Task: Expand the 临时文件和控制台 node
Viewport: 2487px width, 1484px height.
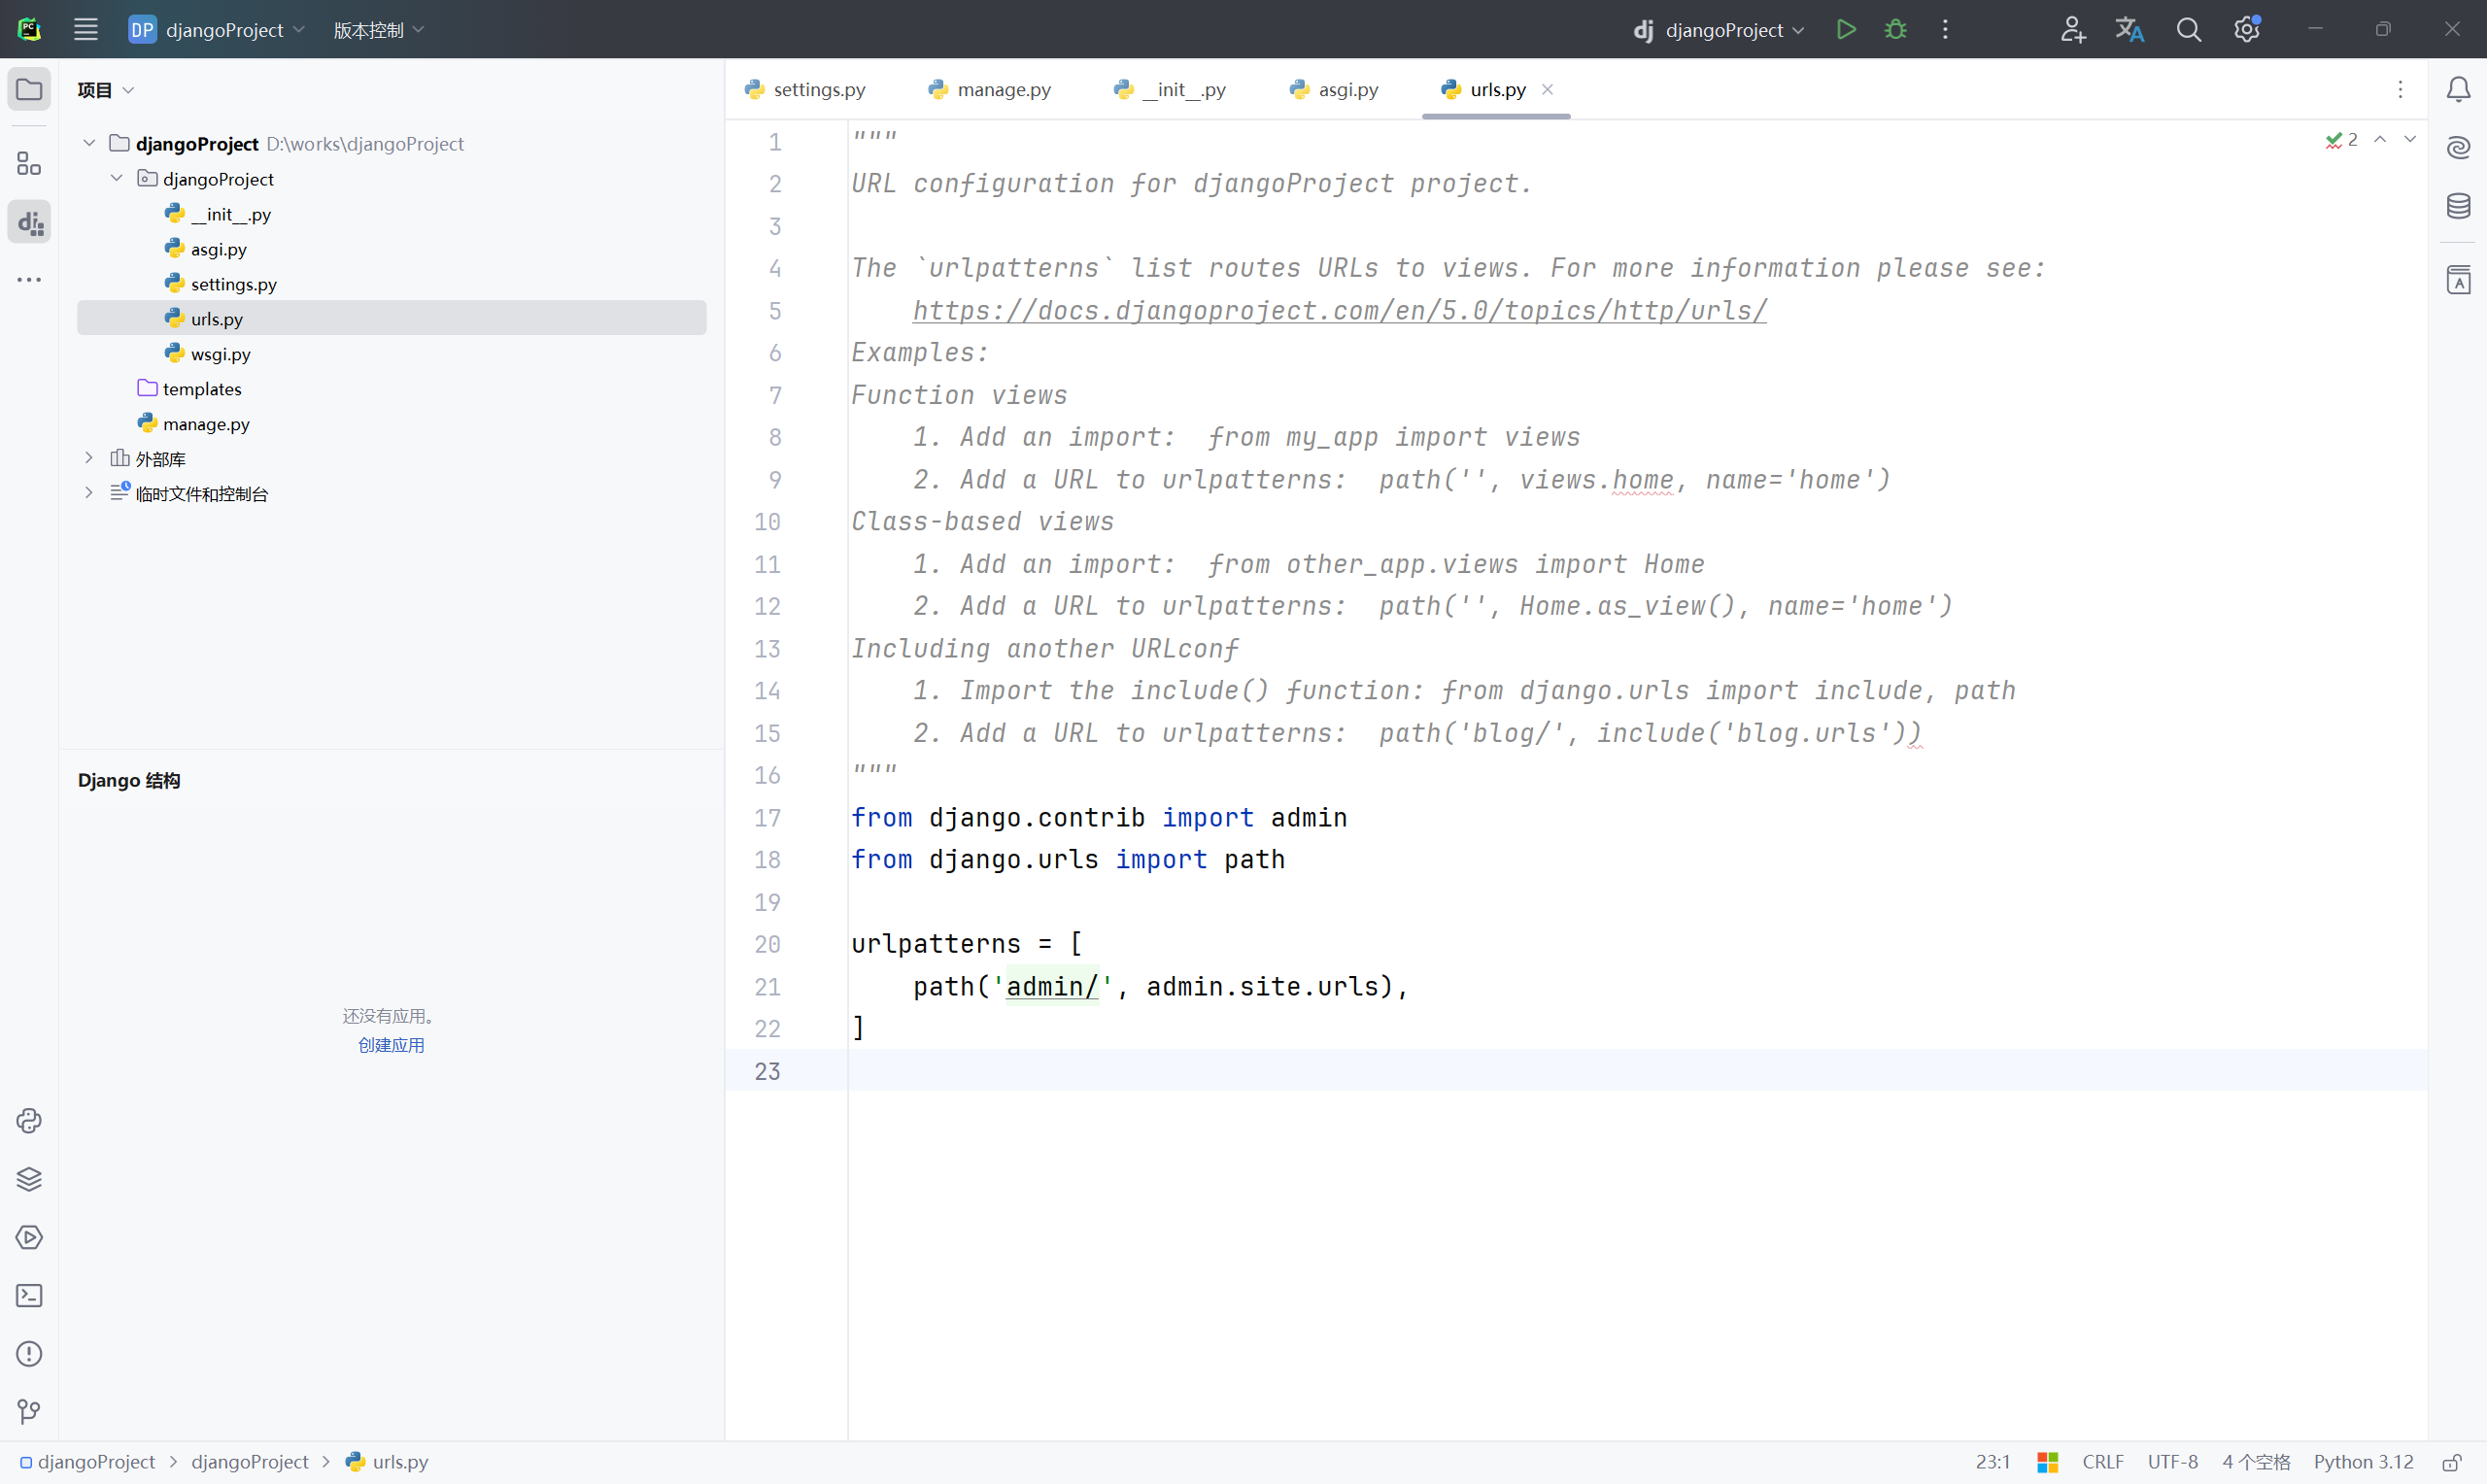Action: point(89,493)
